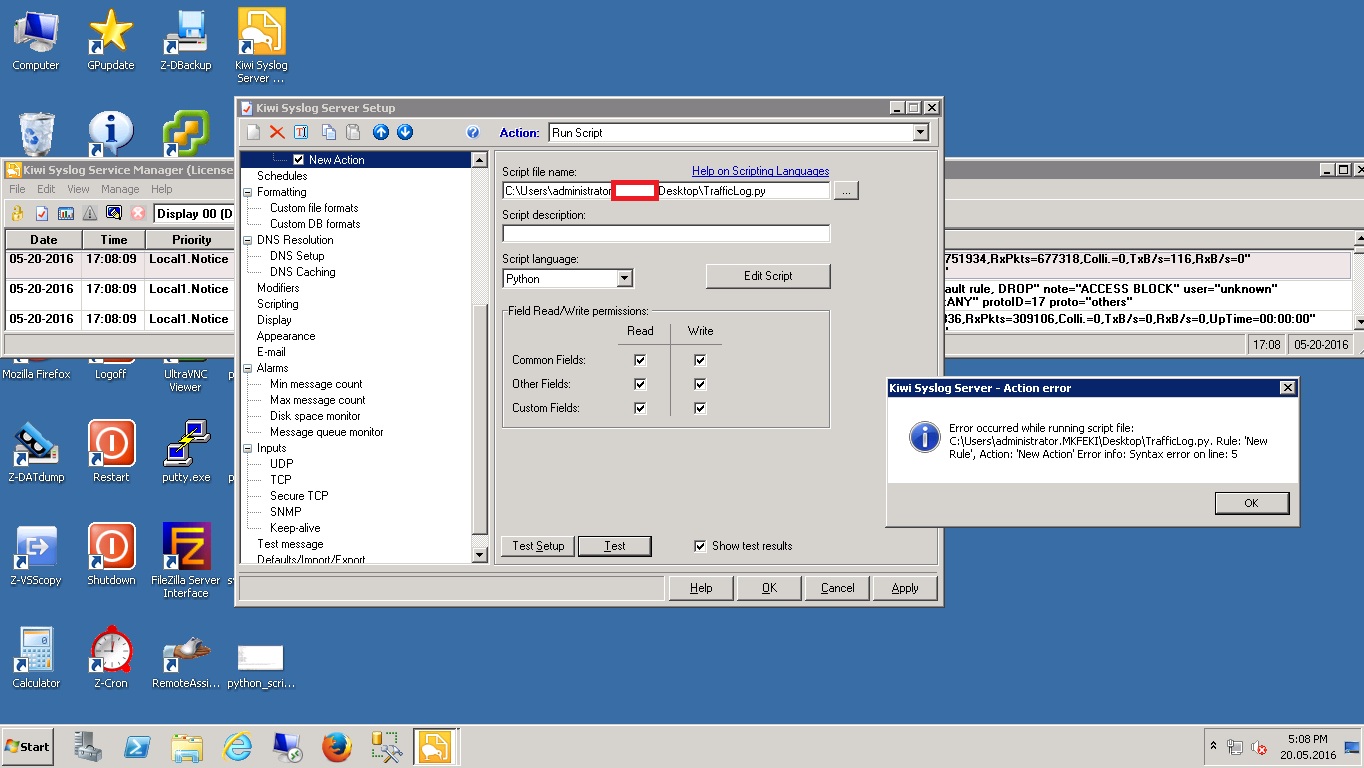Open the Kiwi Syslog Server desktop shortcut
This screenshot has width=1364, height=768.
261,47
